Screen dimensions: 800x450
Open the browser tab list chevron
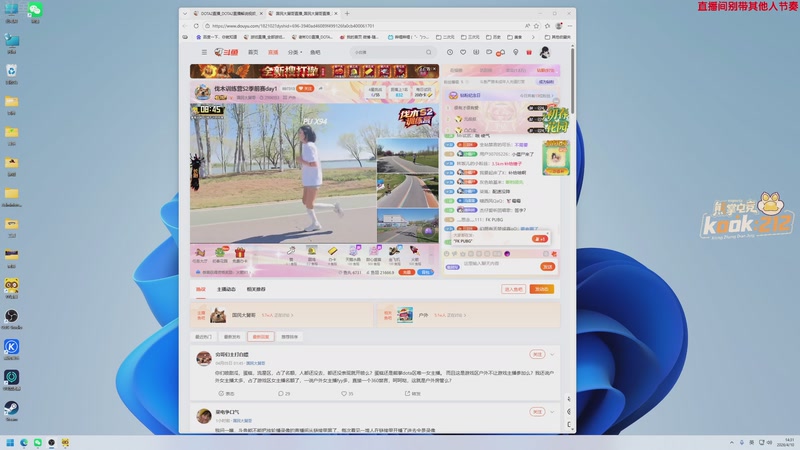tap(185, 13)
